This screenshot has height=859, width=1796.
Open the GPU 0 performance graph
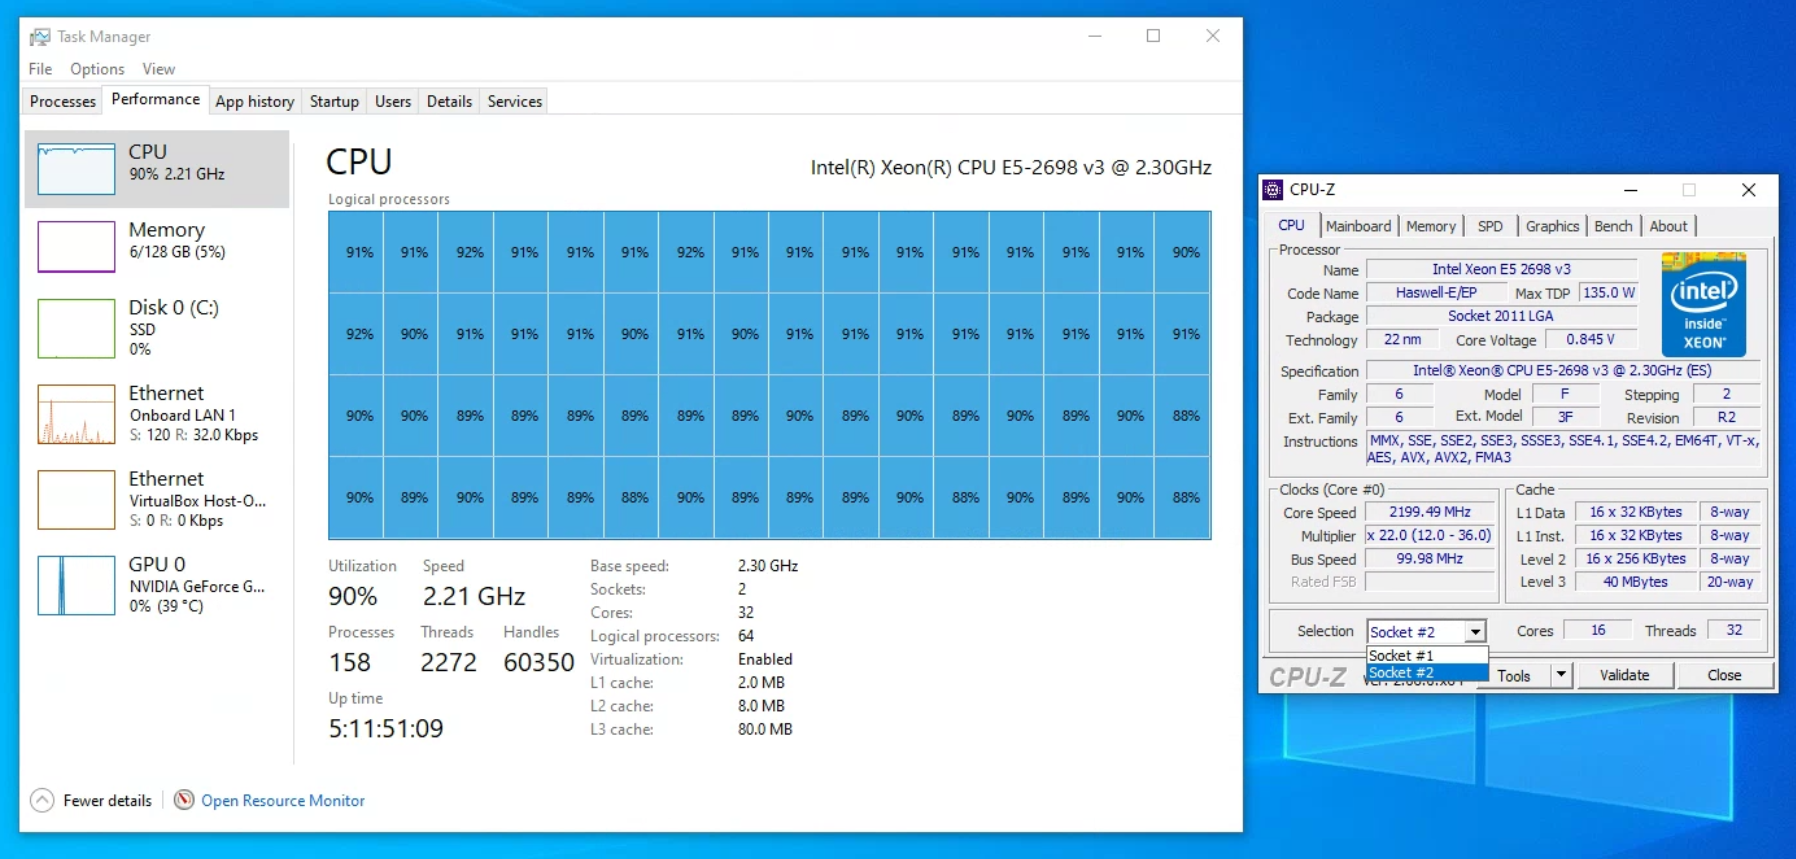(x=76, y=585)
